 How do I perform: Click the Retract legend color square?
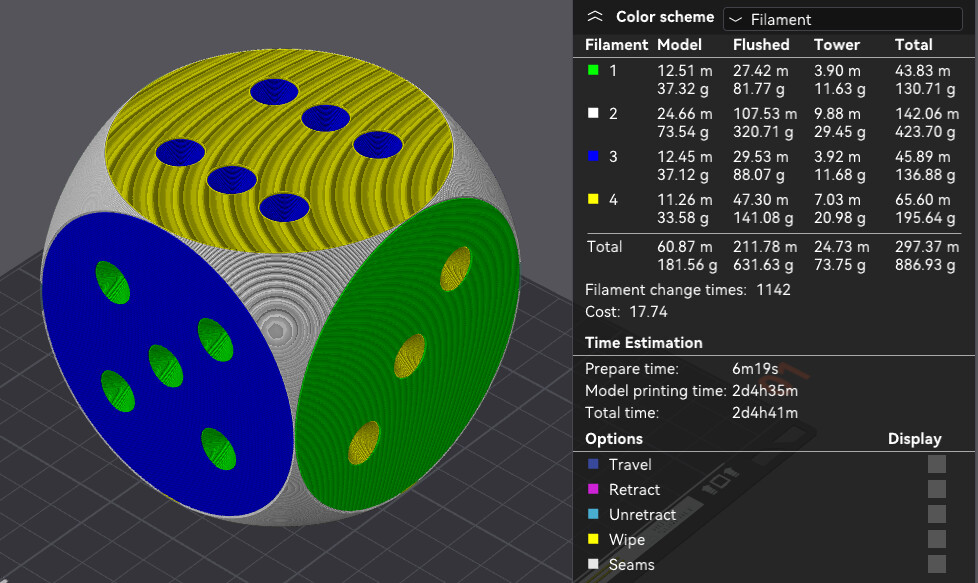pos(593,489)
